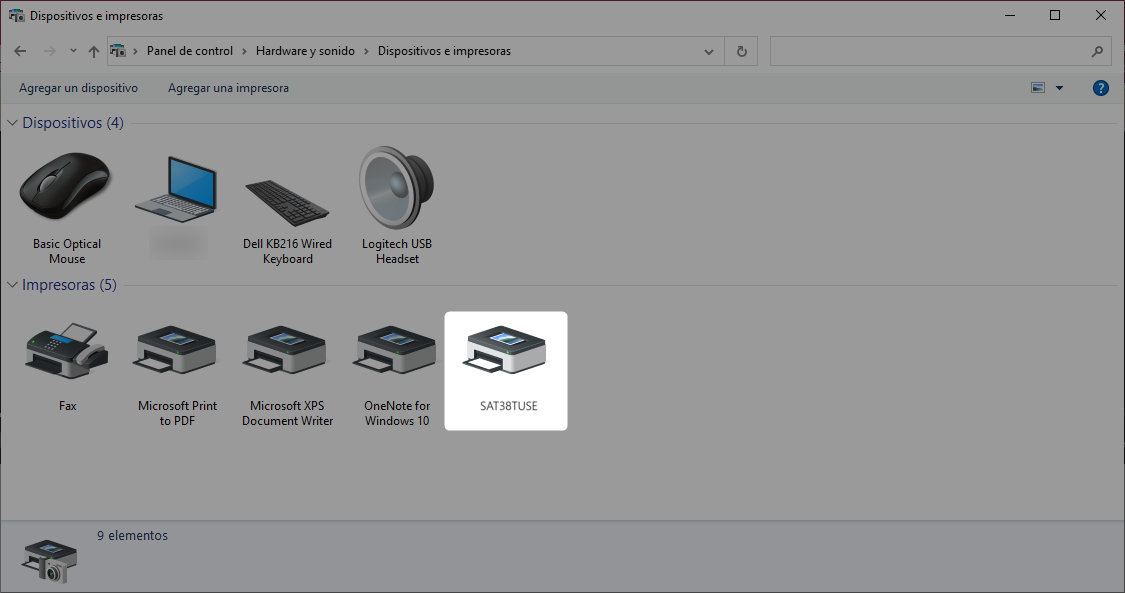Click Agregar un dispositivo
The height and width of the screenshot is (593, 1125).
(x=78, y=88)
